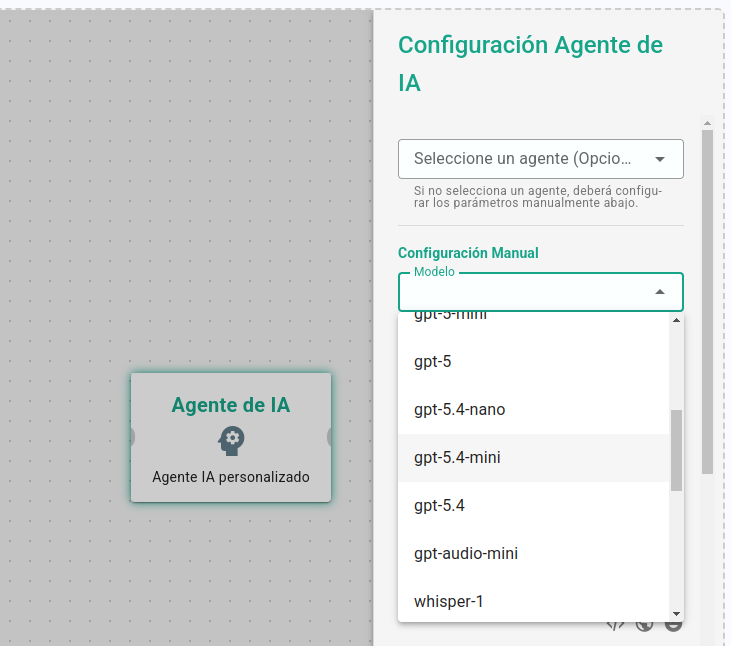The width and height of the screenshot is (731, 646).
Task: Select whisper-1 from the list
Action: [449, 601]
